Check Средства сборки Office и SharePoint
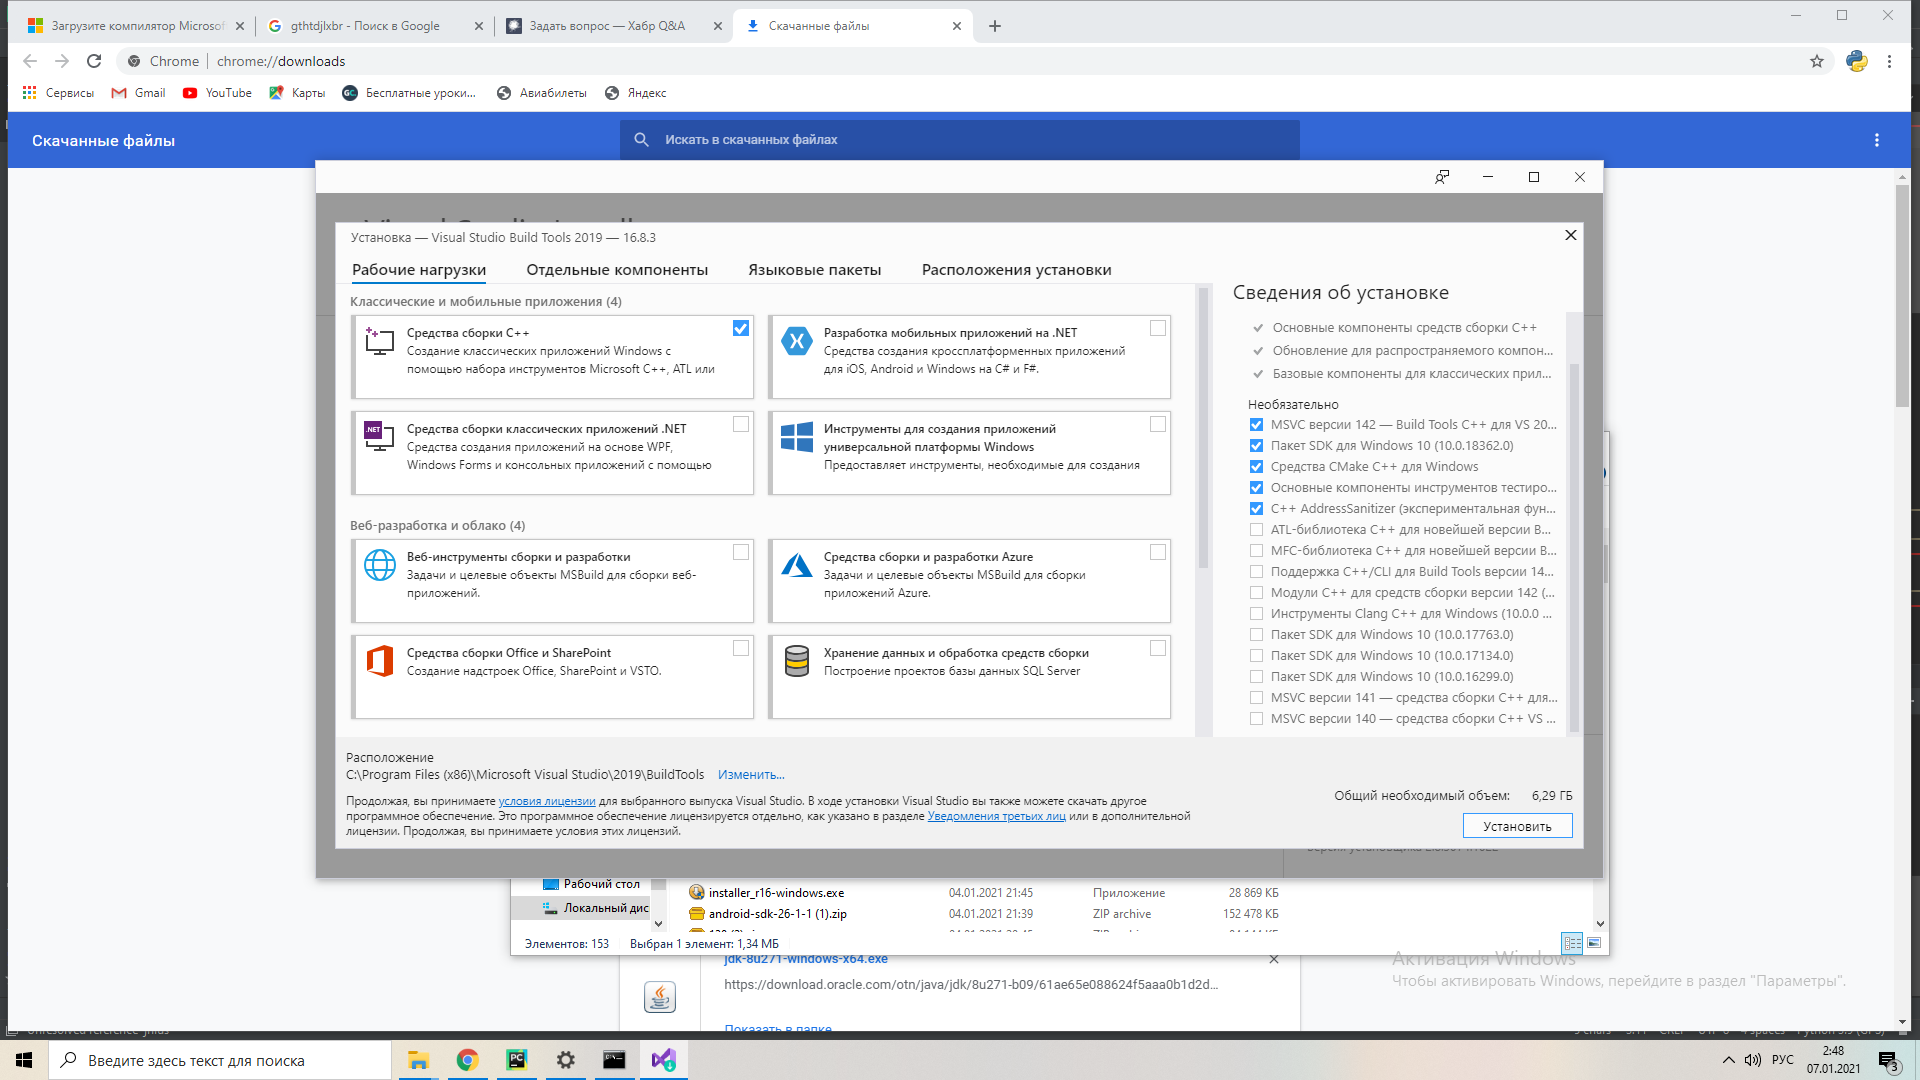Image resolution: width=1920 pixels, height=1080 pixels. point(741,648)
